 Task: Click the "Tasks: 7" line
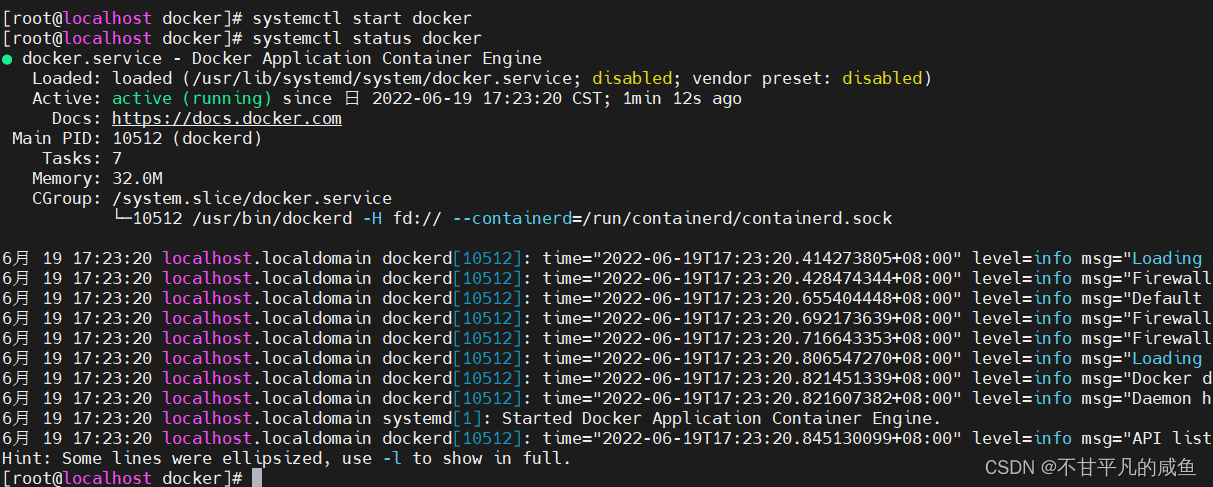tap(82, 158)
